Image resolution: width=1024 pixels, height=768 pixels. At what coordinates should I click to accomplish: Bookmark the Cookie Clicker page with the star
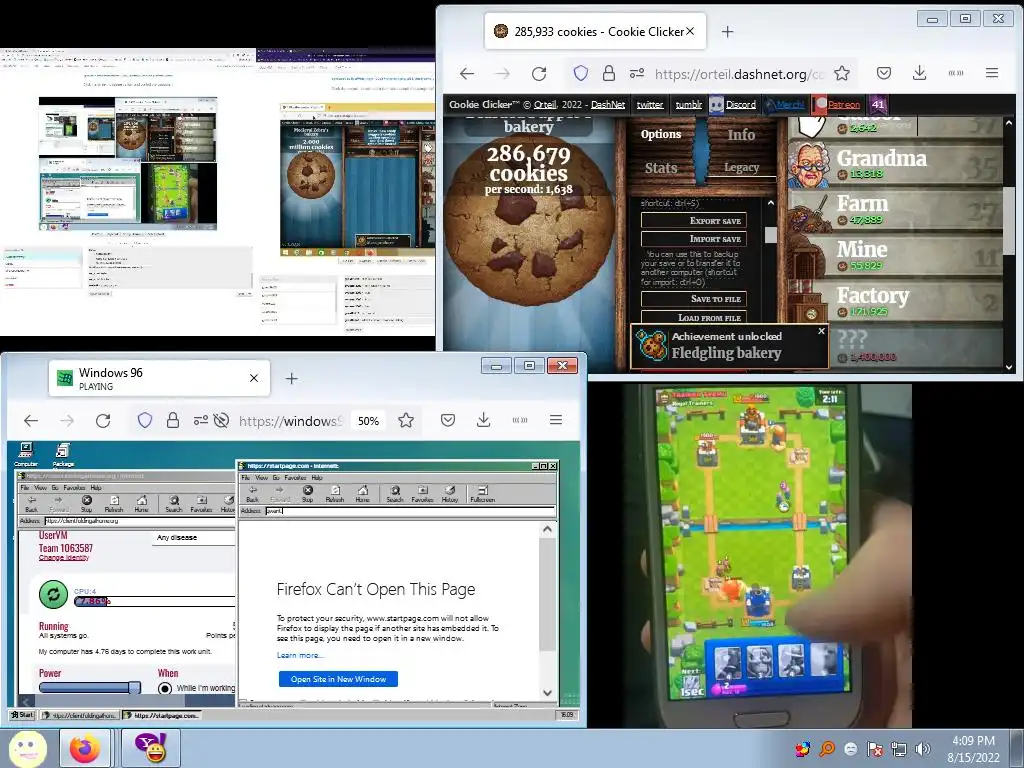pos(842,73)
